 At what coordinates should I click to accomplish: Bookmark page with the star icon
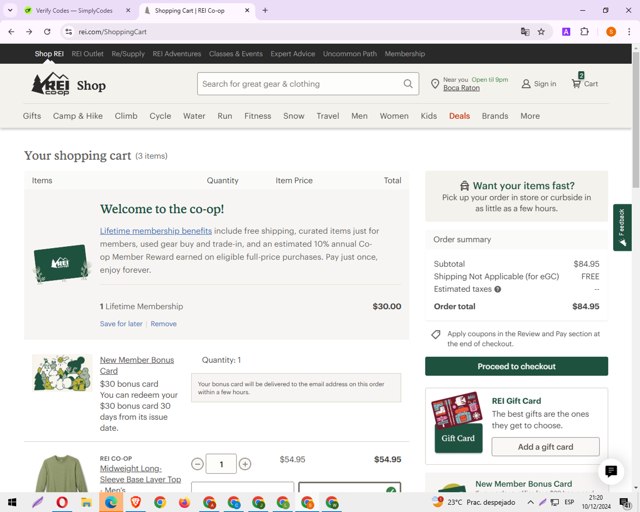click(541, 32)
